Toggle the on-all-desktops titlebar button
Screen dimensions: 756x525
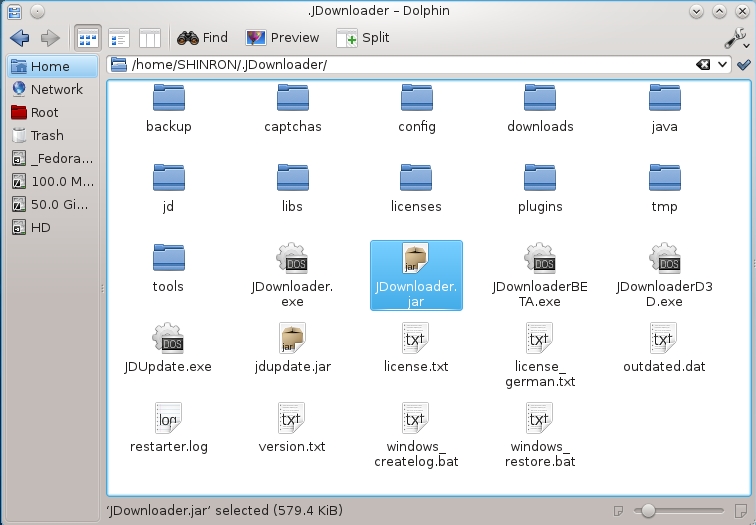[37, 11]
